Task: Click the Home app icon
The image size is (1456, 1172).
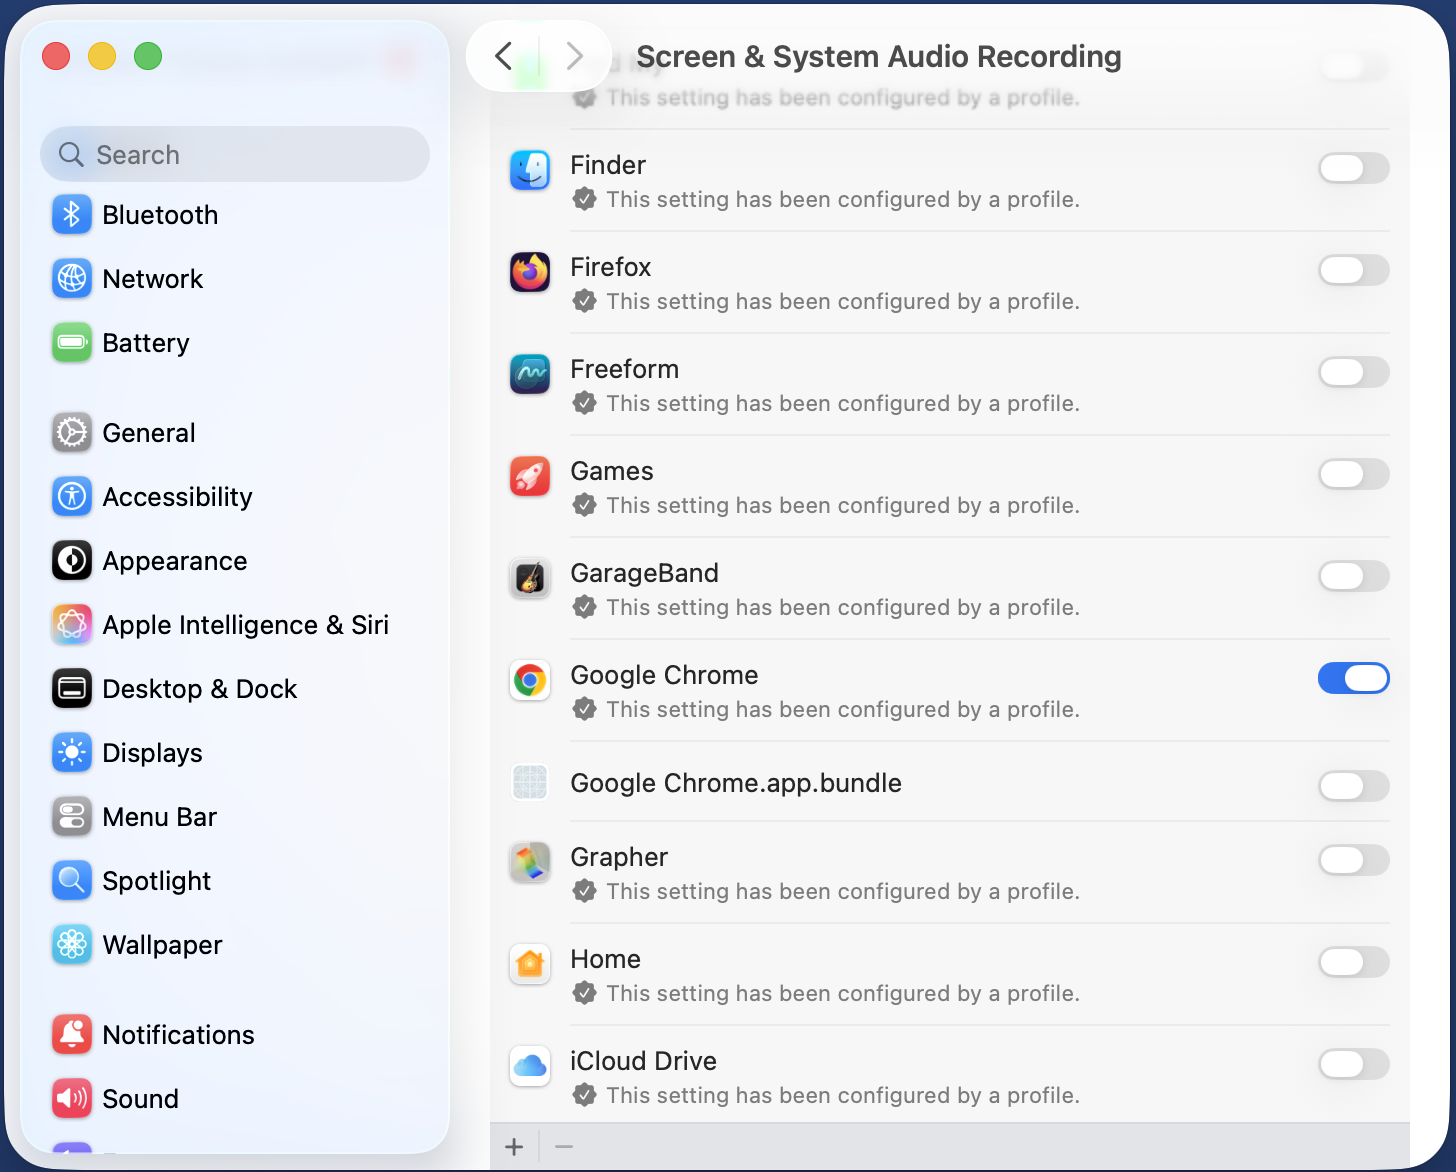Action: coord(530,964)
